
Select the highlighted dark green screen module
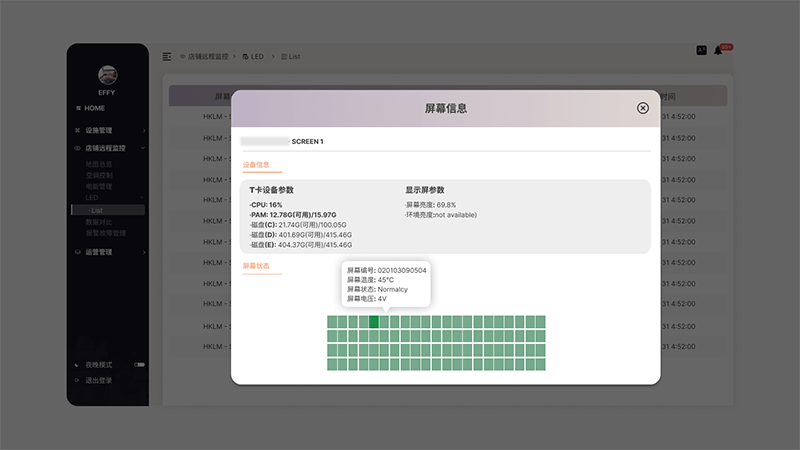coord(374,321)
